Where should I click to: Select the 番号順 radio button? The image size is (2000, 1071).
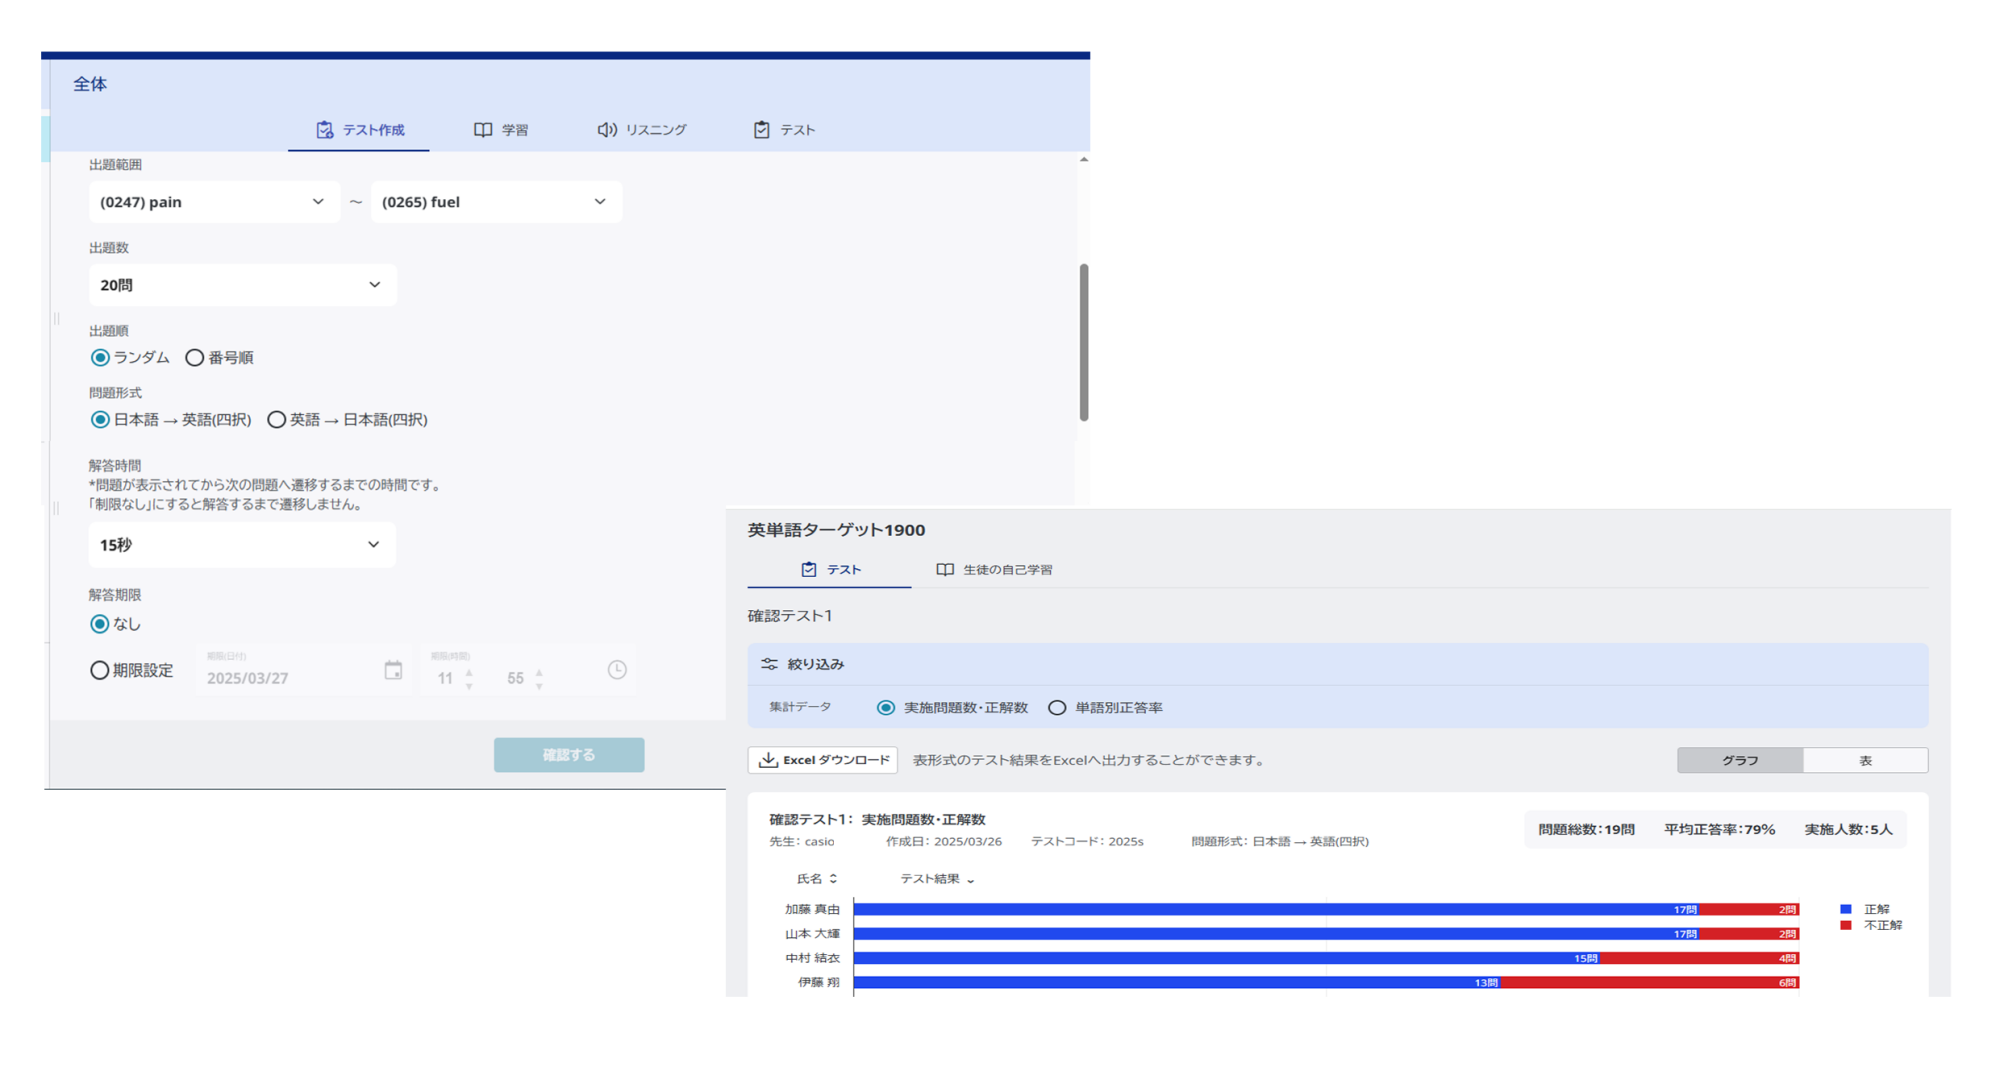193,357
